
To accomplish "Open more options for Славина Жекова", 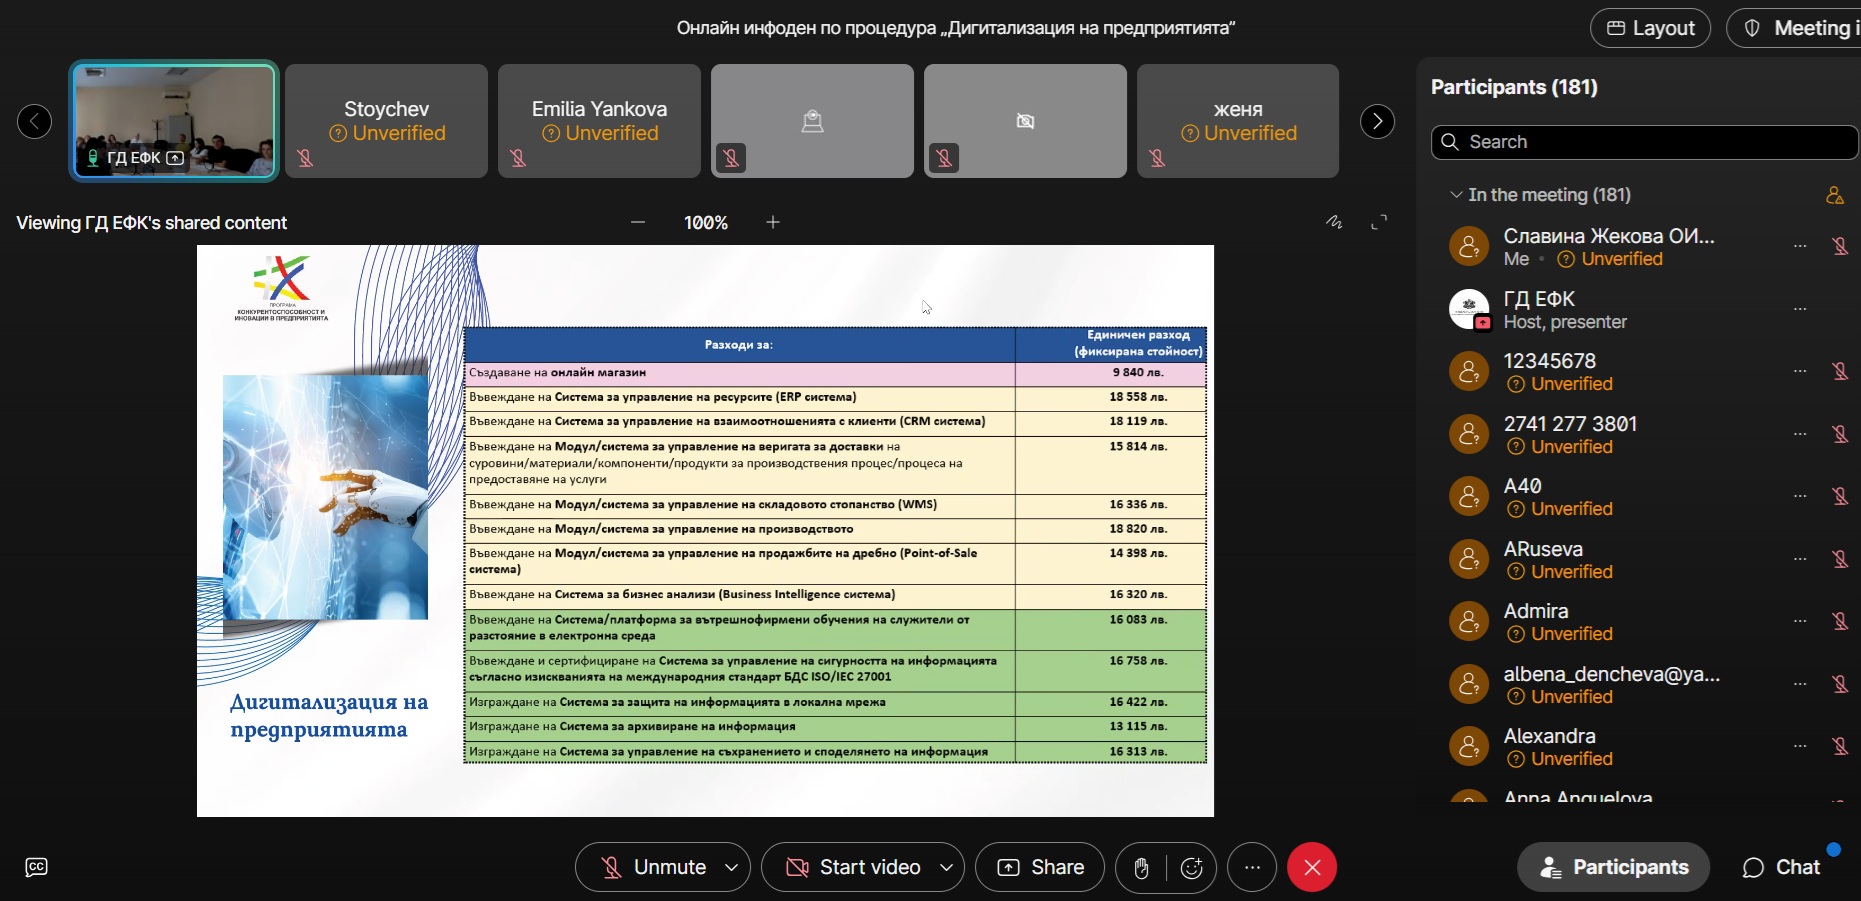I will [1800, 246].
